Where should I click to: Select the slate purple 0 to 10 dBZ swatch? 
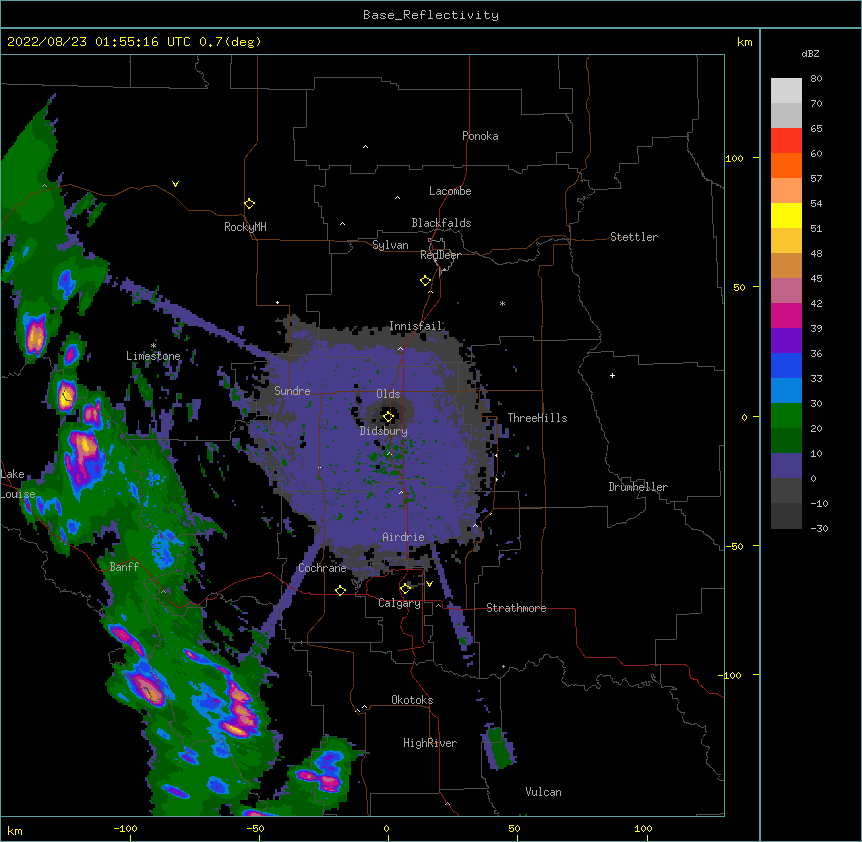point(786,466)
